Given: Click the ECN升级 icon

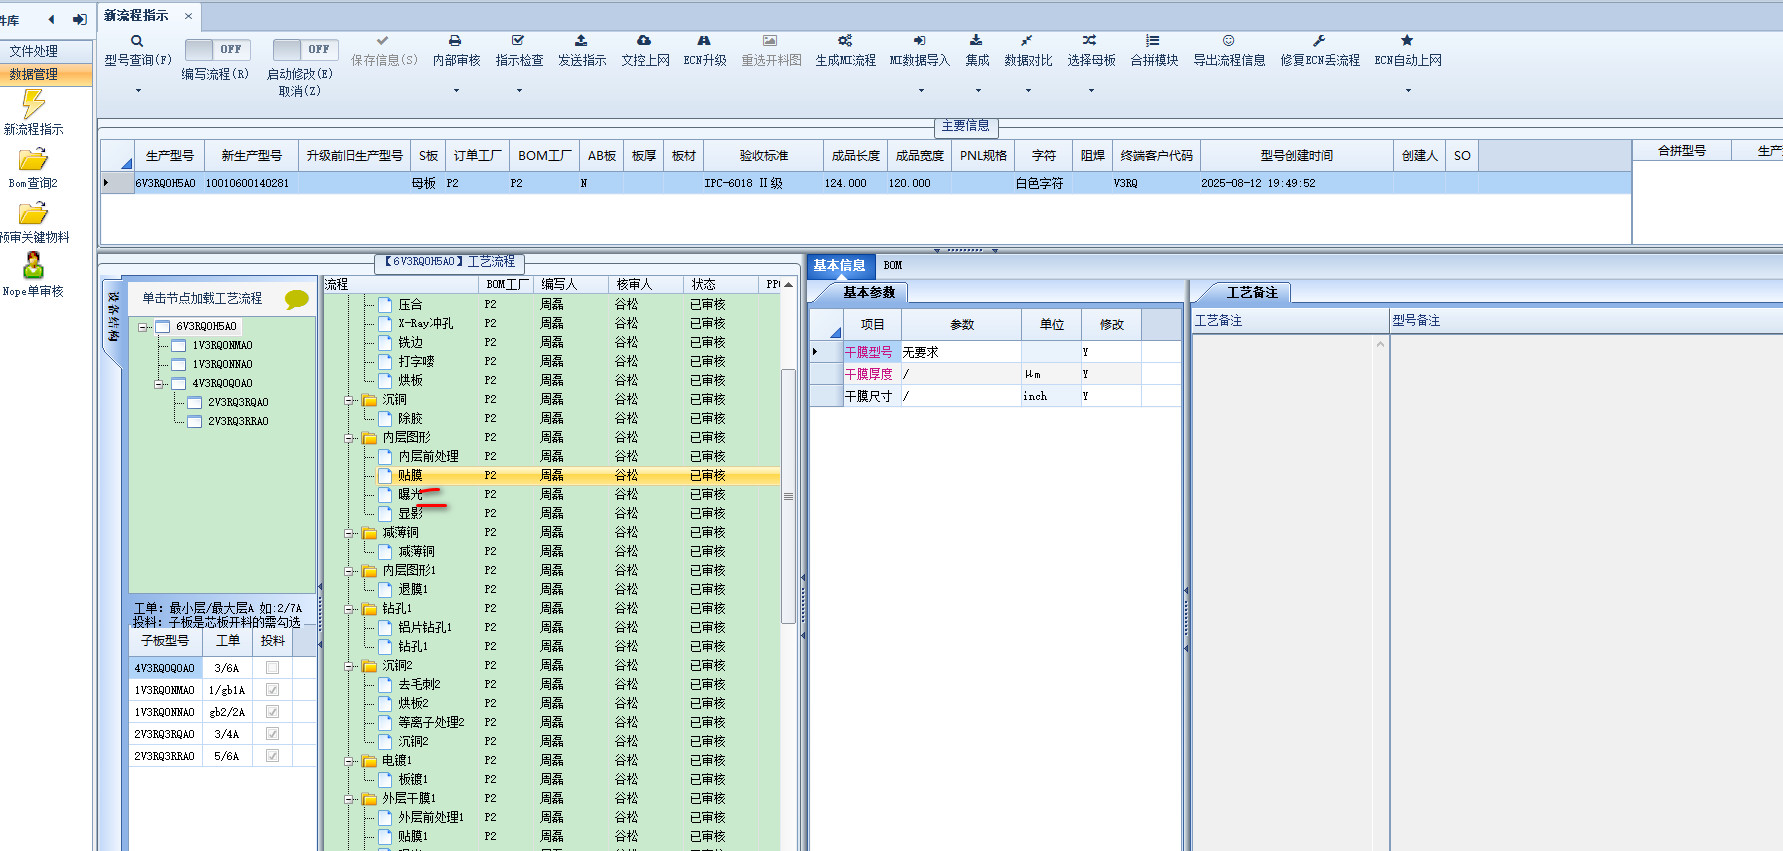Looking at the screenshot, I should [x=704, y=41].
